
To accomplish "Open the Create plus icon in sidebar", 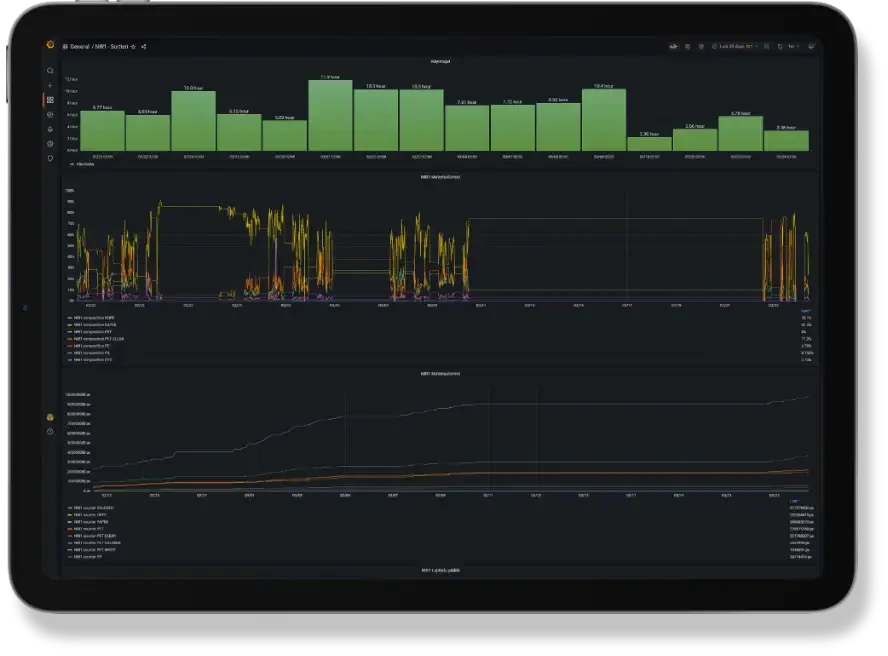I will click(x=50, y=86).
